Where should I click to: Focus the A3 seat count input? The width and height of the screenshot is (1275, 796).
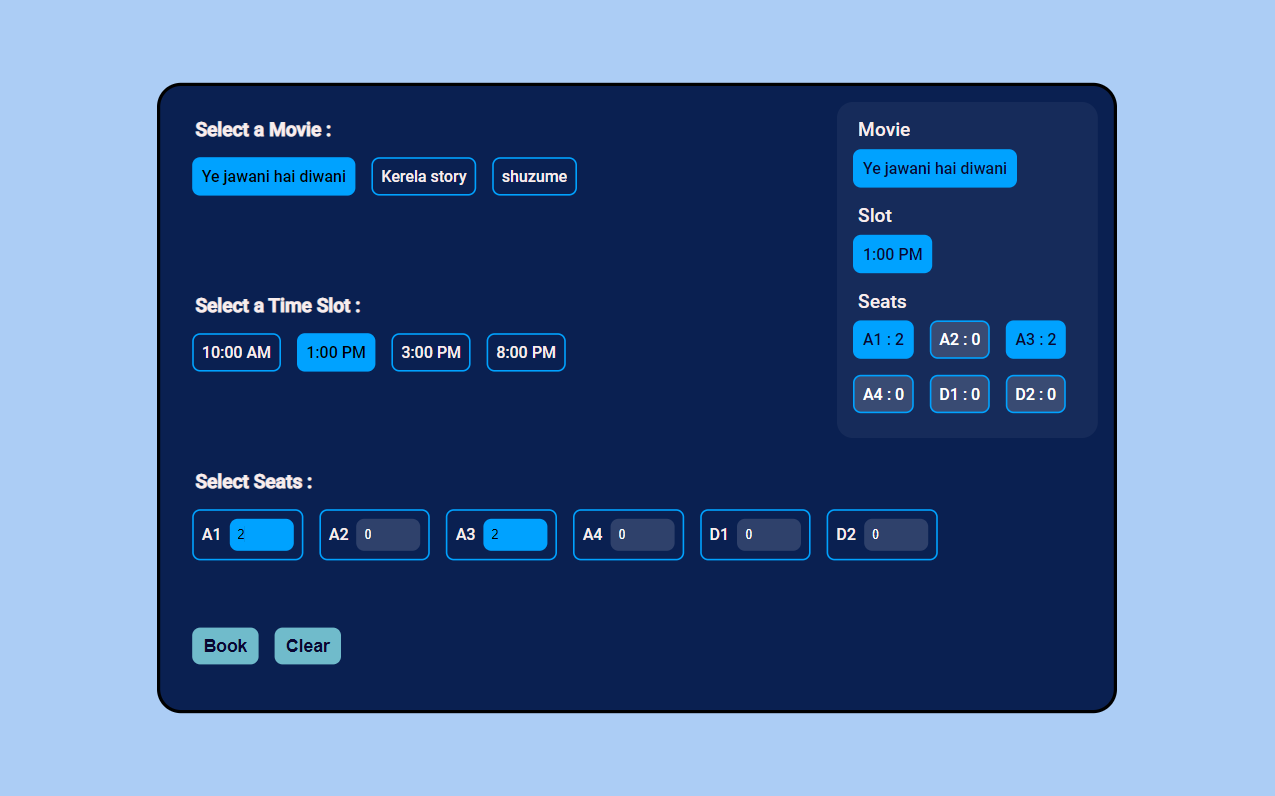(516, 535)
